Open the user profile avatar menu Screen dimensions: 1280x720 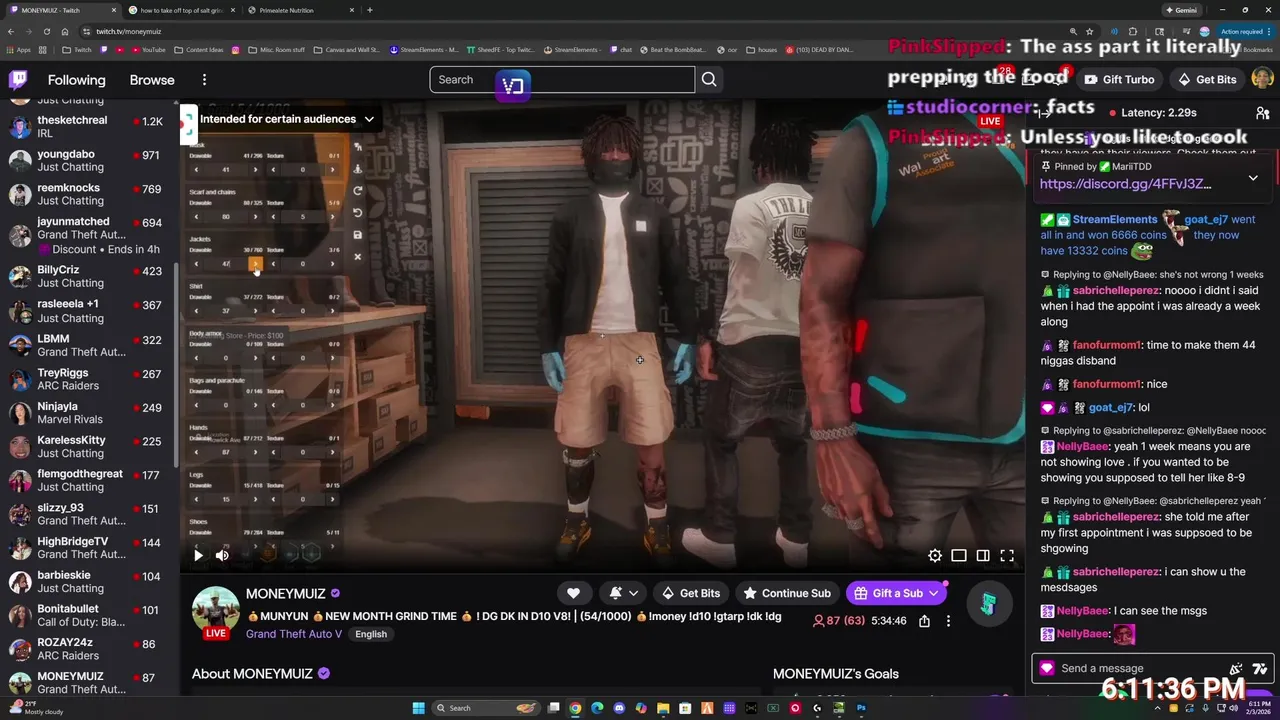[1262, 79]
